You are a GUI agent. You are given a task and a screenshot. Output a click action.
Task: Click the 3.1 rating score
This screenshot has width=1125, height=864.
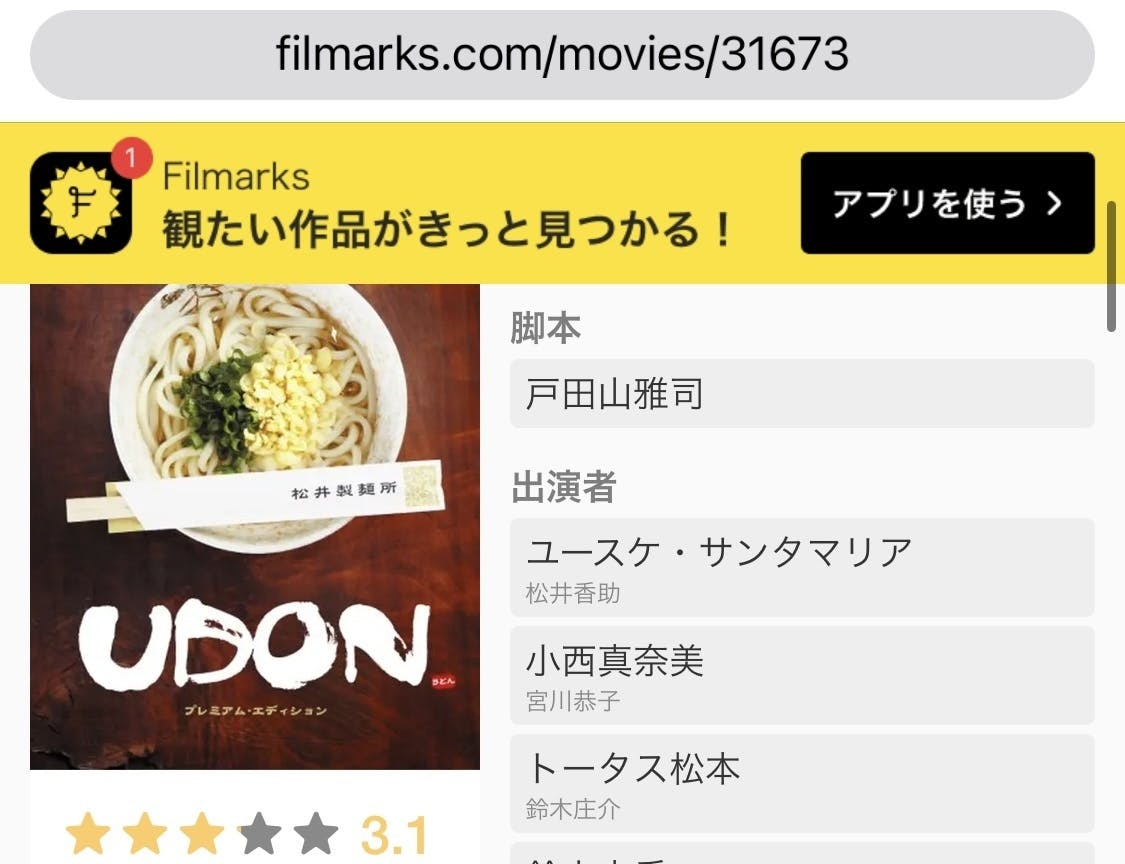pos(393,835)
